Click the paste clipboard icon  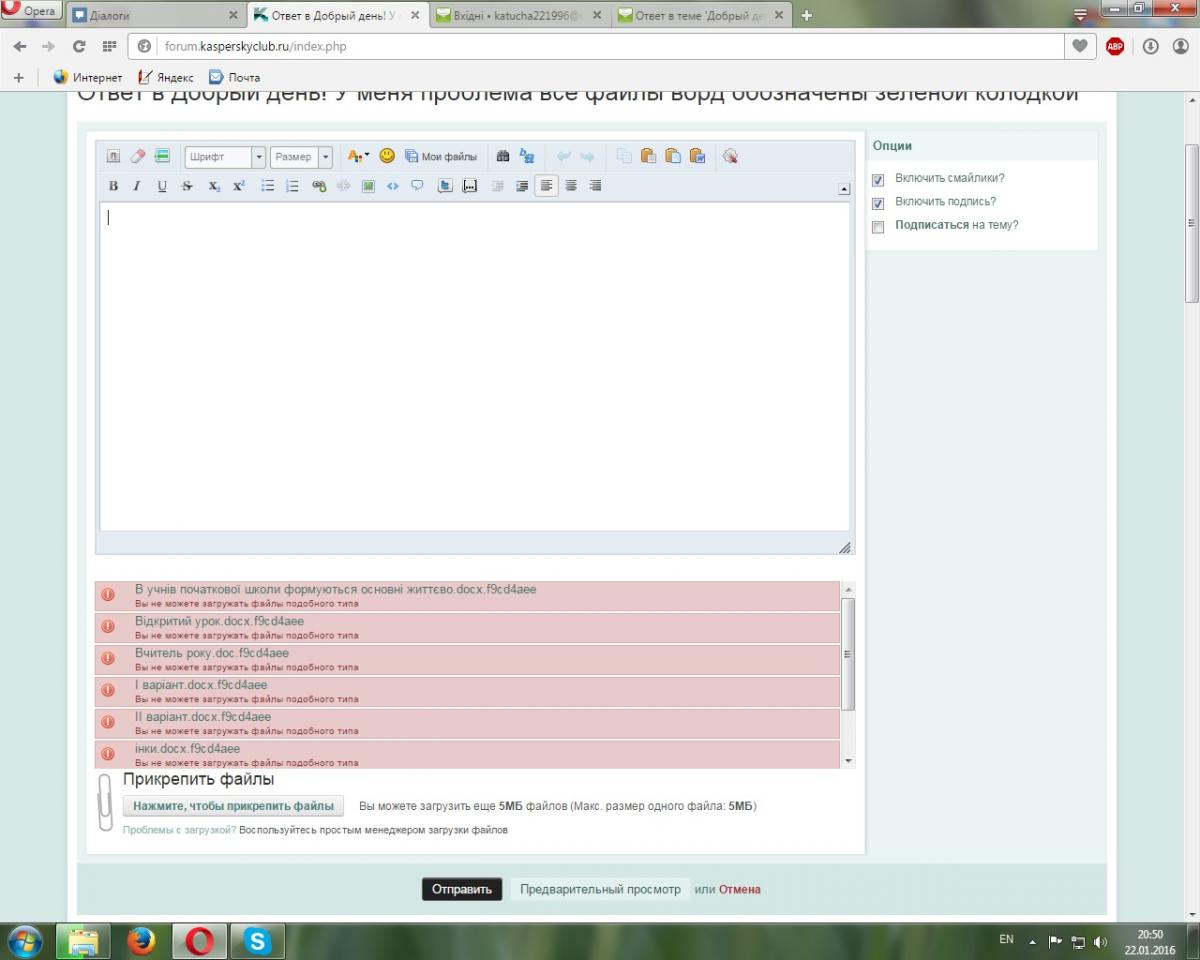648,156
